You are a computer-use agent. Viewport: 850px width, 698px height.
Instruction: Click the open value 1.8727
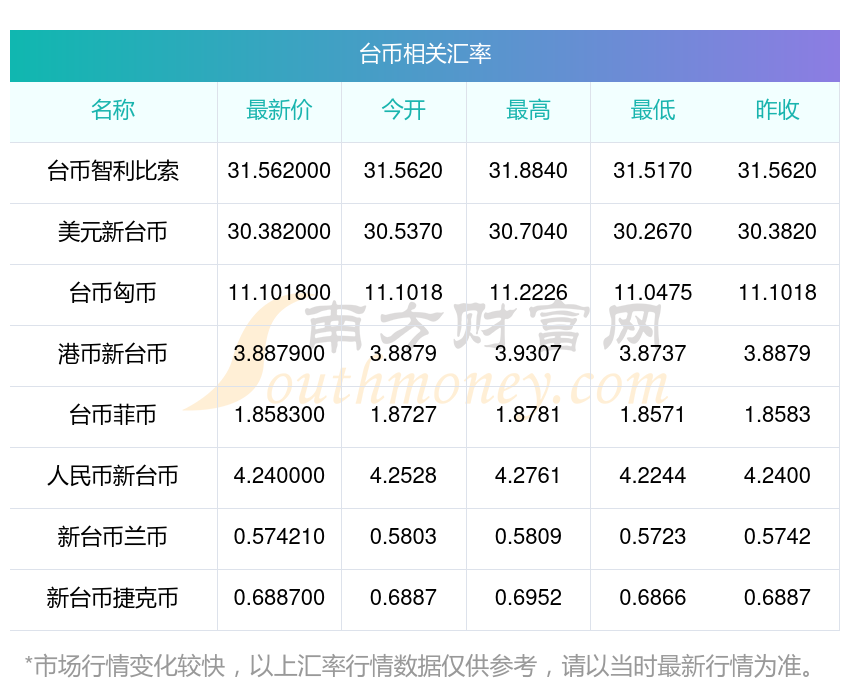[x=403, y=415]
